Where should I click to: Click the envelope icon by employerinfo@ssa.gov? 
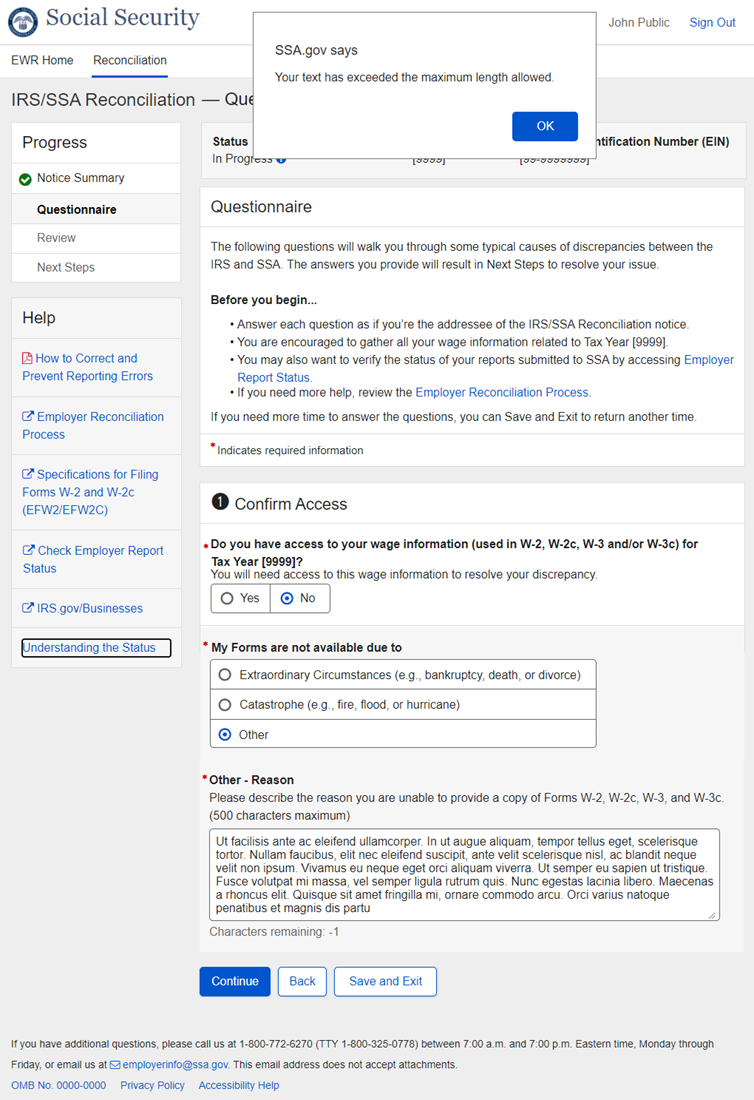click(115, 1065)
